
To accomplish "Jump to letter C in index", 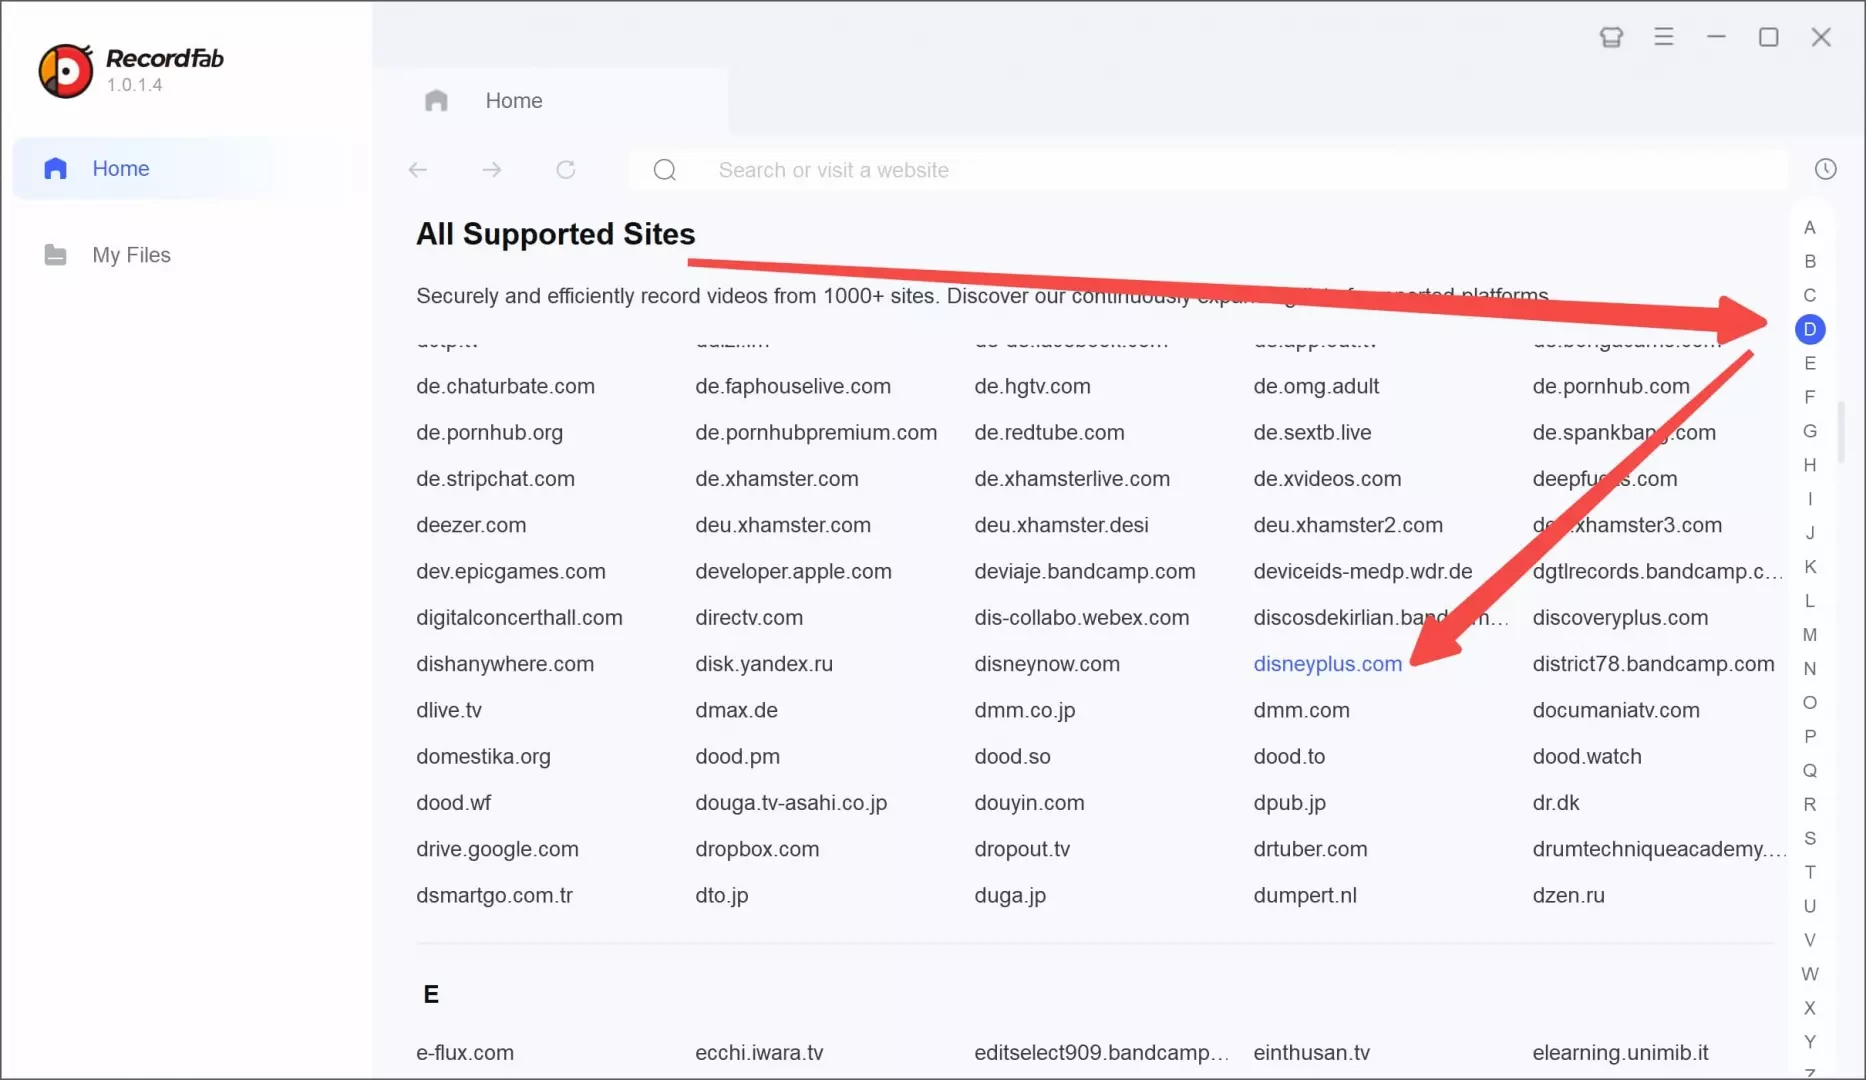I will (x=1809, y=296).
